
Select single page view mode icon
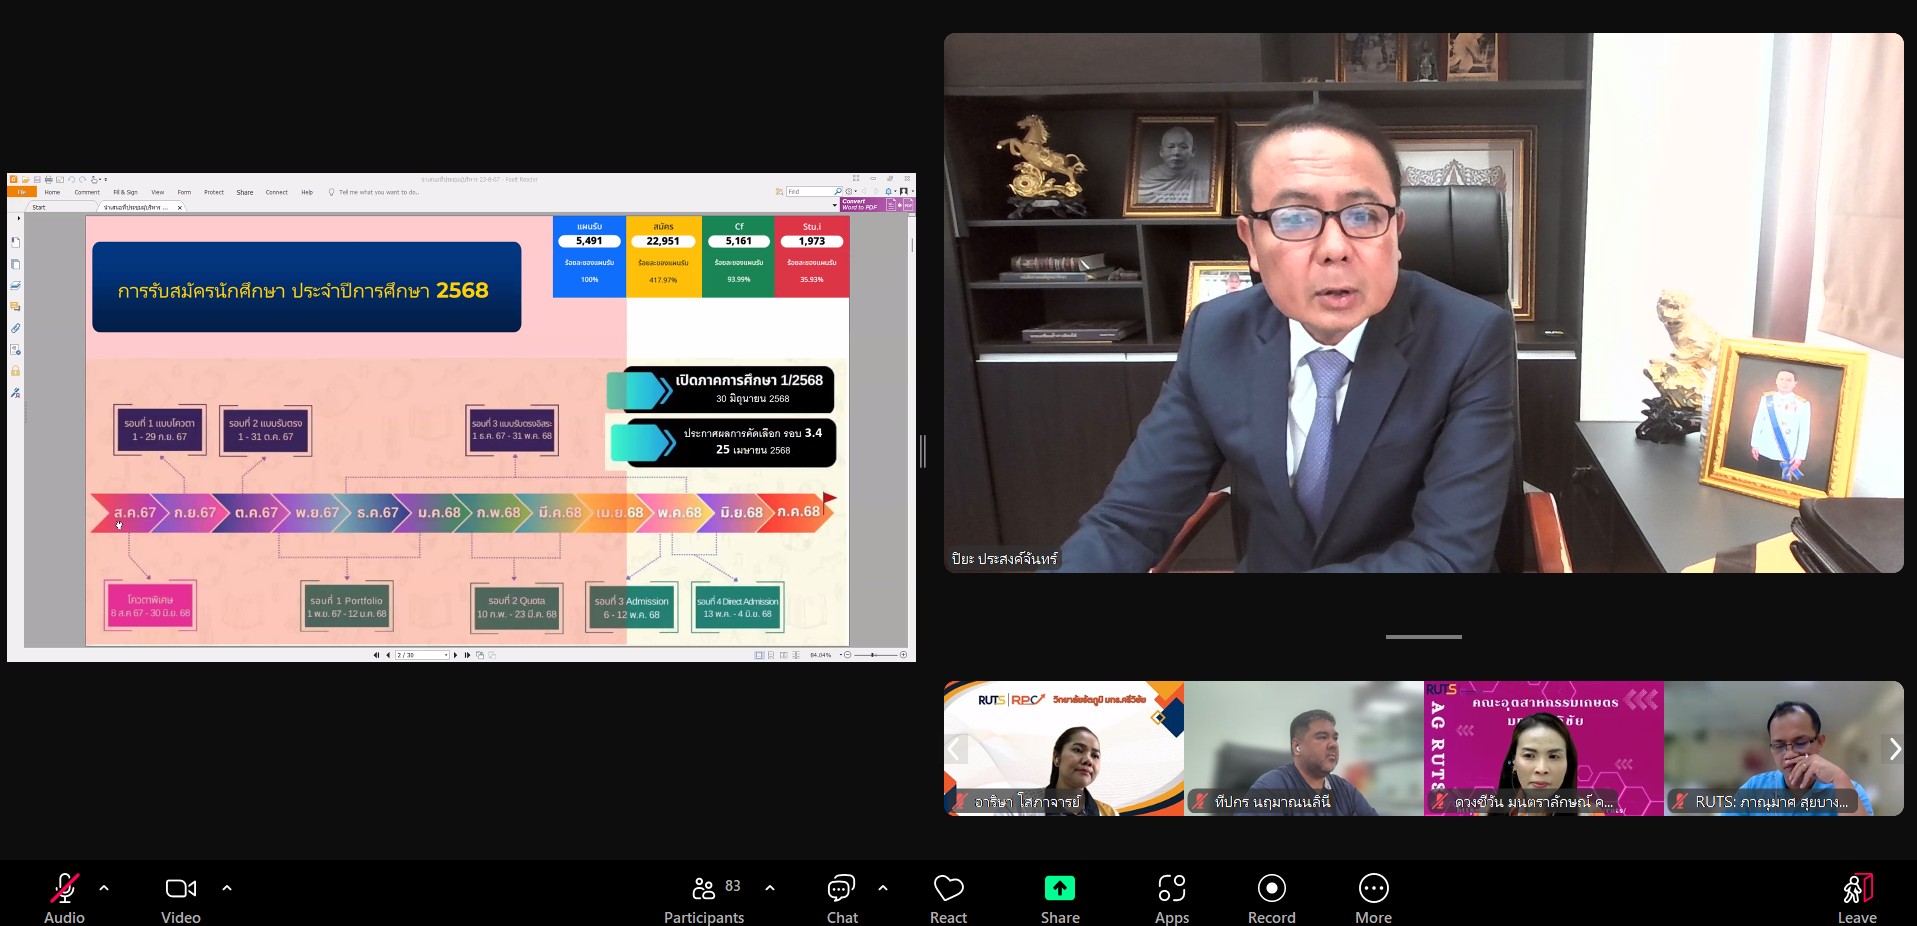[x=759, y=655]
